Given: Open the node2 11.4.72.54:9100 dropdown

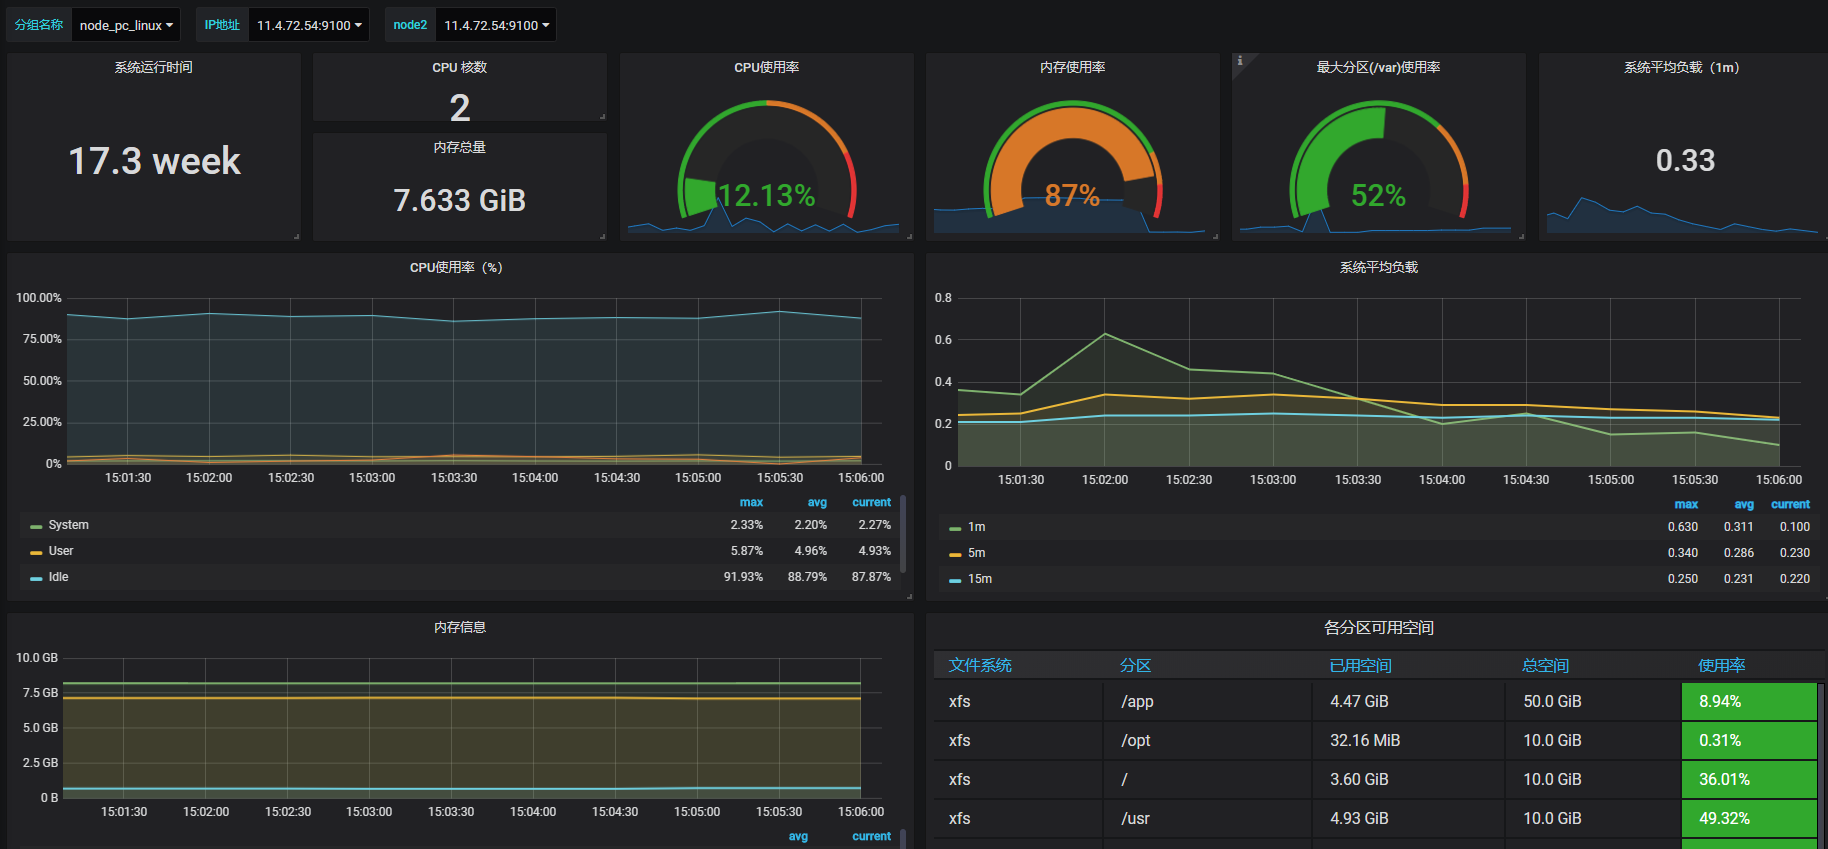Looking at the screenshot, I should coord(496,25).
